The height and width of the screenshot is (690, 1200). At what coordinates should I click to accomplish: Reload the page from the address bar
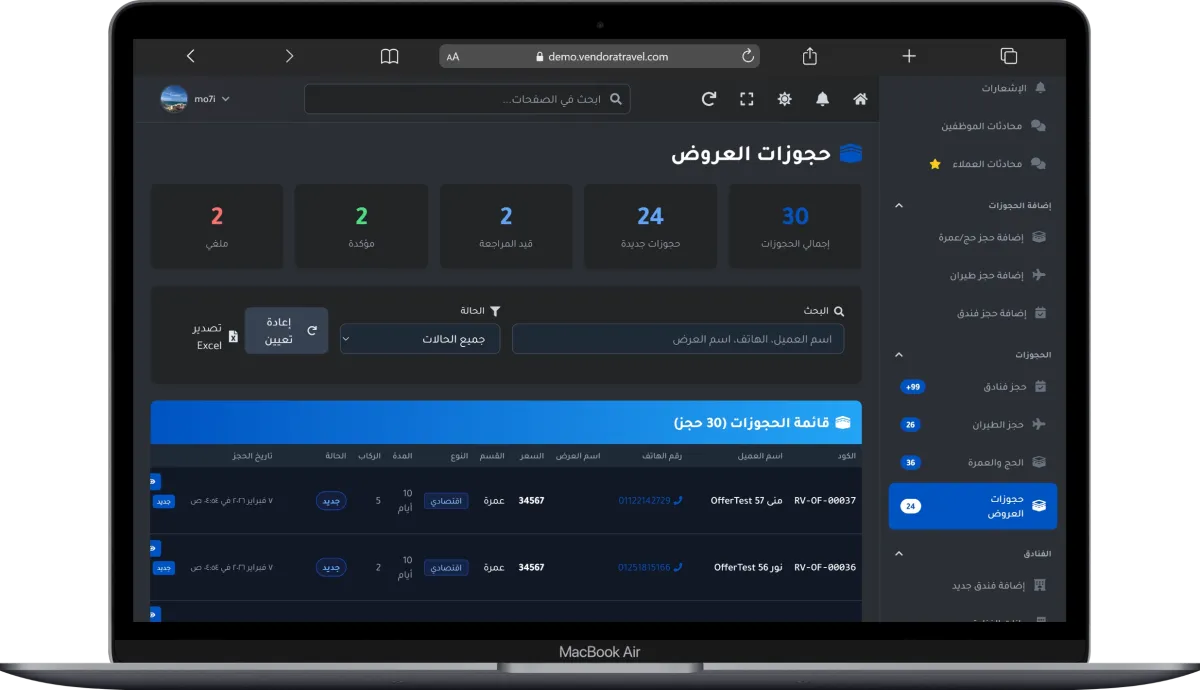point(748,57)
